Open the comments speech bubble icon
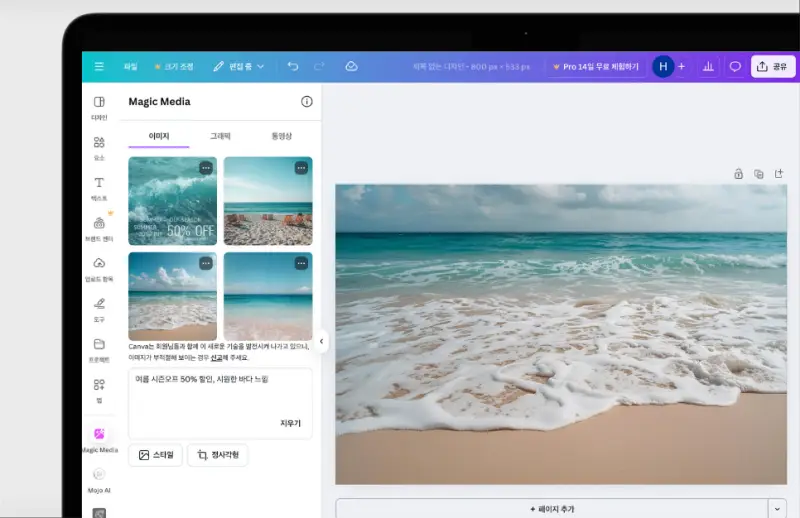 click(735, 67)
